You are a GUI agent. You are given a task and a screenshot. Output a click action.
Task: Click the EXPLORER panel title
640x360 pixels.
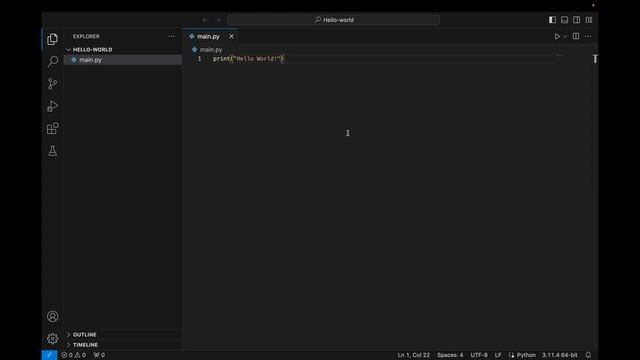coord(86,36)
